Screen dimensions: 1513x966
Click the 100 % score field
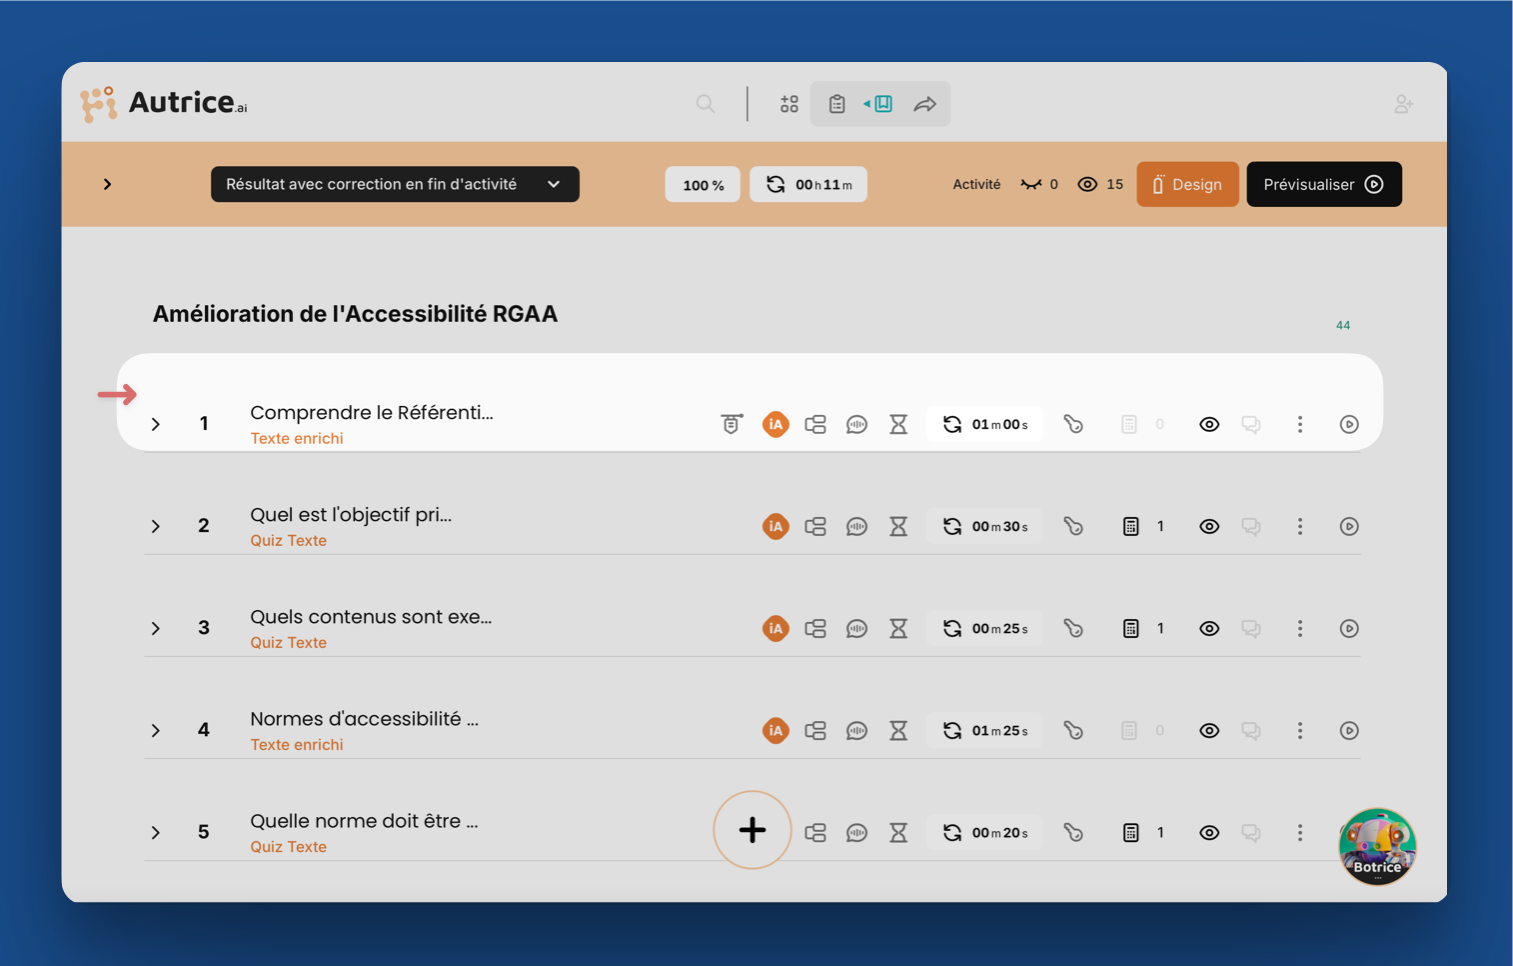pyautogui.click(x=703, y=185)
